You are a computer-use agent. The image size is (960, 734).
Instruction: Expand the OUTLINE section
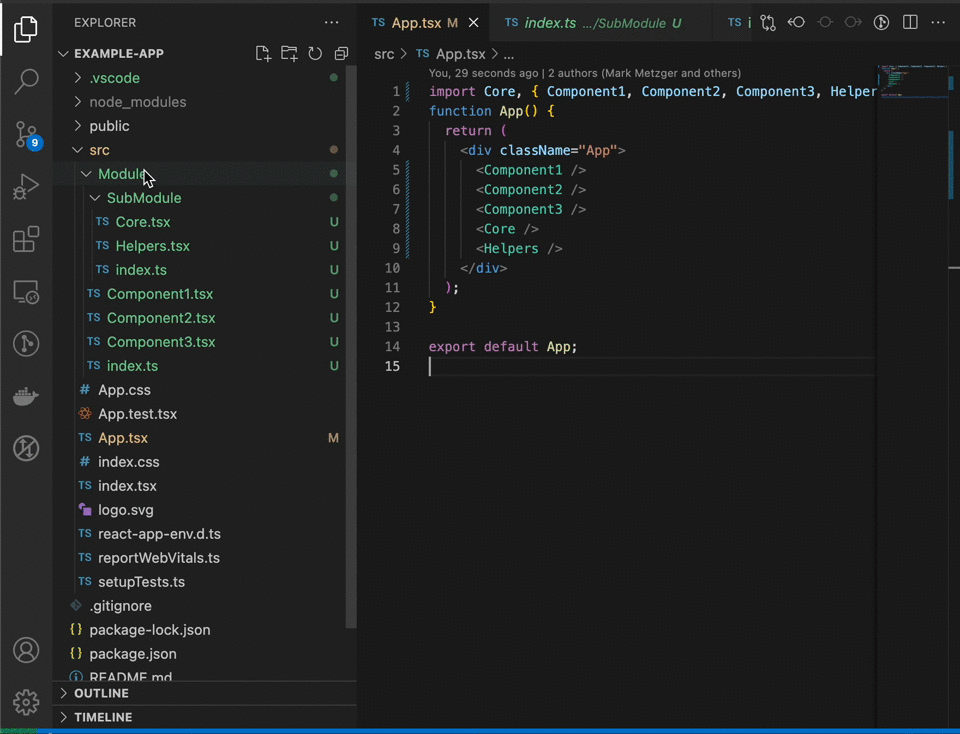pos(204,693)
